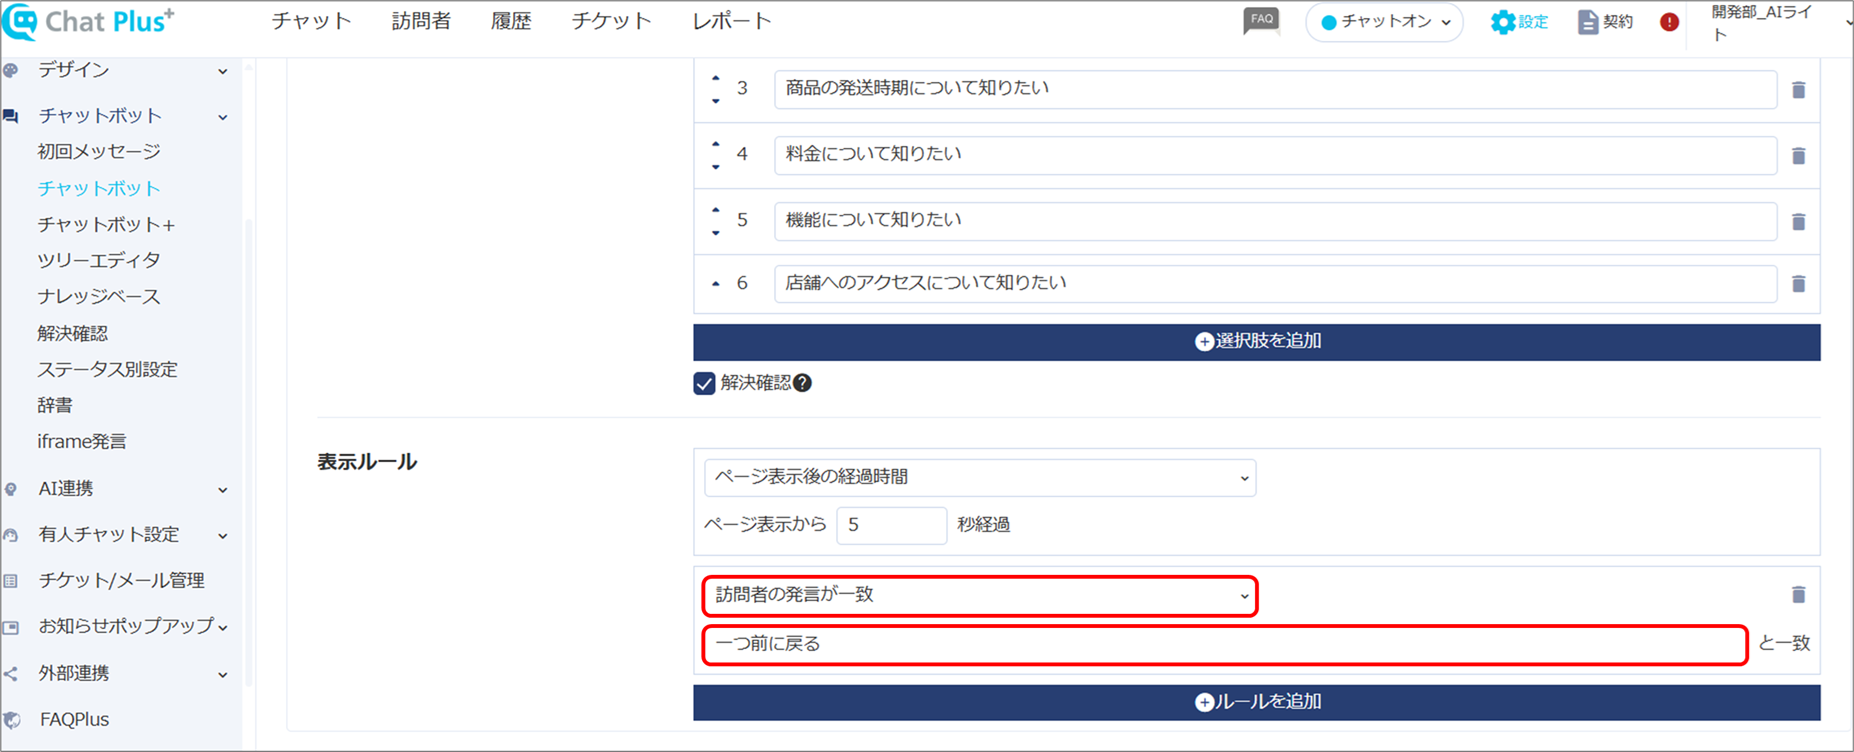The height and width of the screenshot is (752, 1854).
Task: Click the 契約 link in the header
Action: [1618, 22]
